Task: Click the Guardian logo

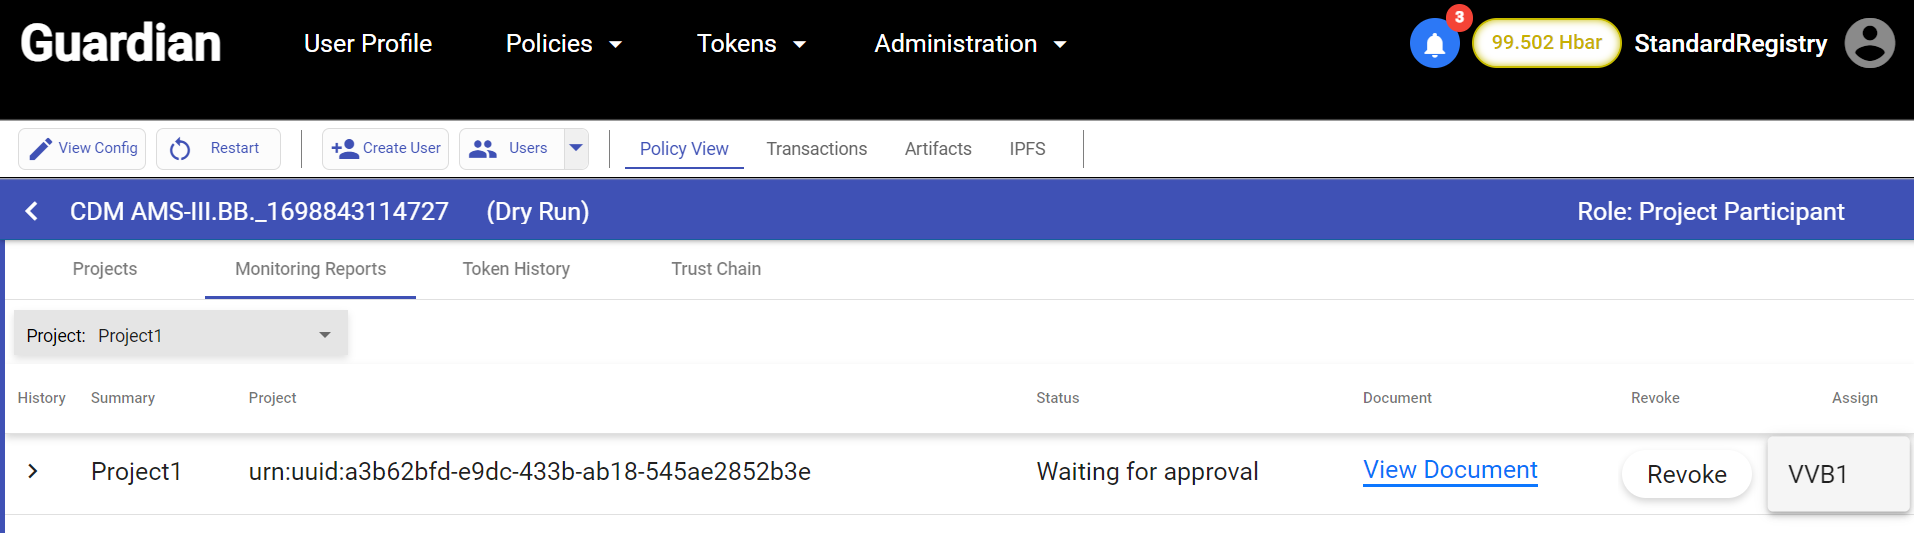Action: coord(121,43)
